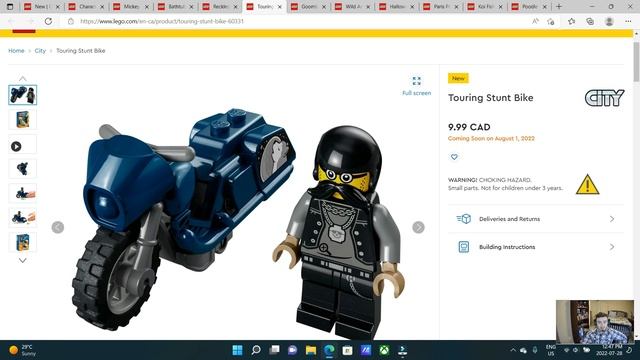This screenshot has height=360, width=640.
Task: Open Windows taskbar Search
Action: pos(256,350)
